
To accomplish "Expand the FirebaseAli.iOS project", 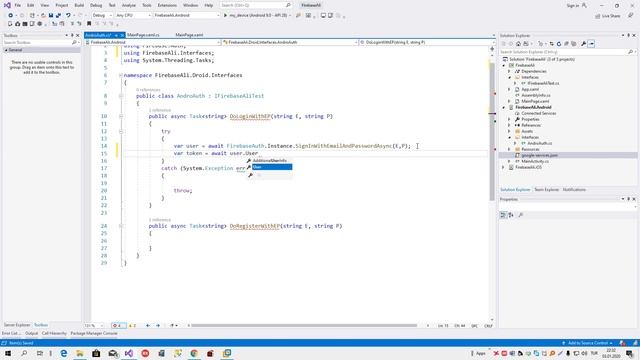I will click(x=504, y=167).
